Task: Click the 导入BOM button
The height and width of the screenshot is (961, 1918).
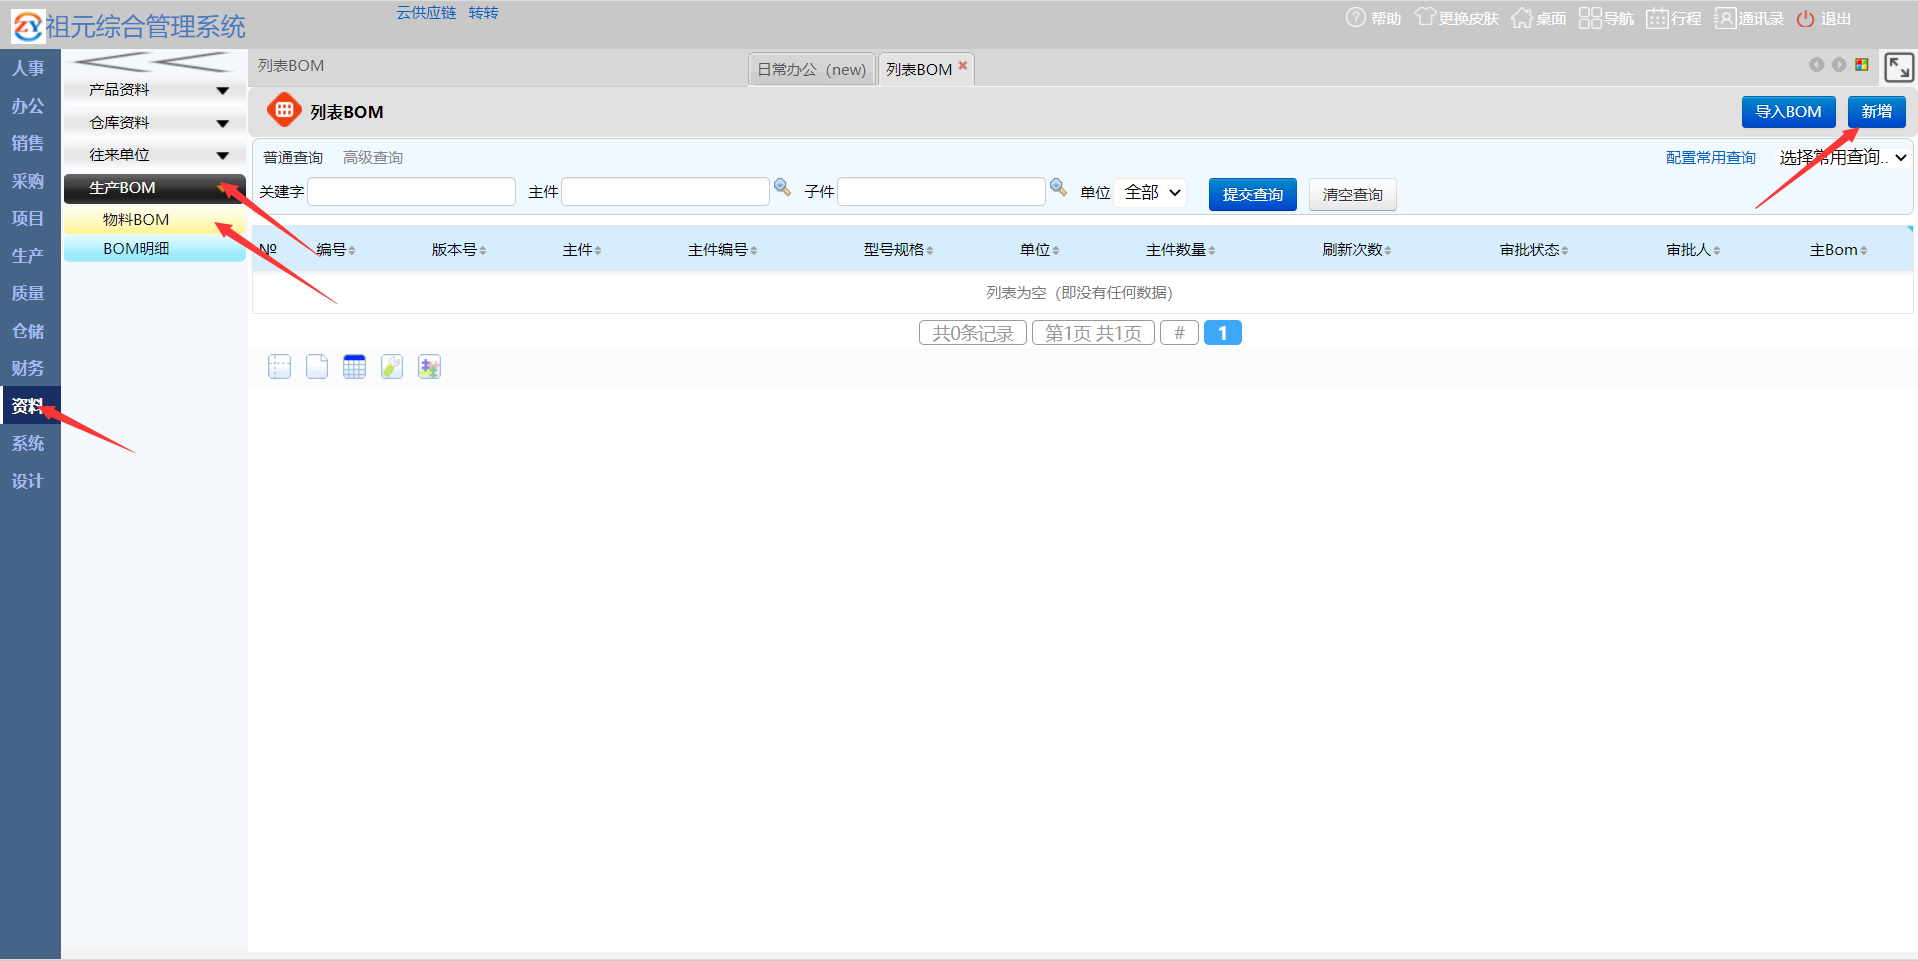Action: [1788, 112]
